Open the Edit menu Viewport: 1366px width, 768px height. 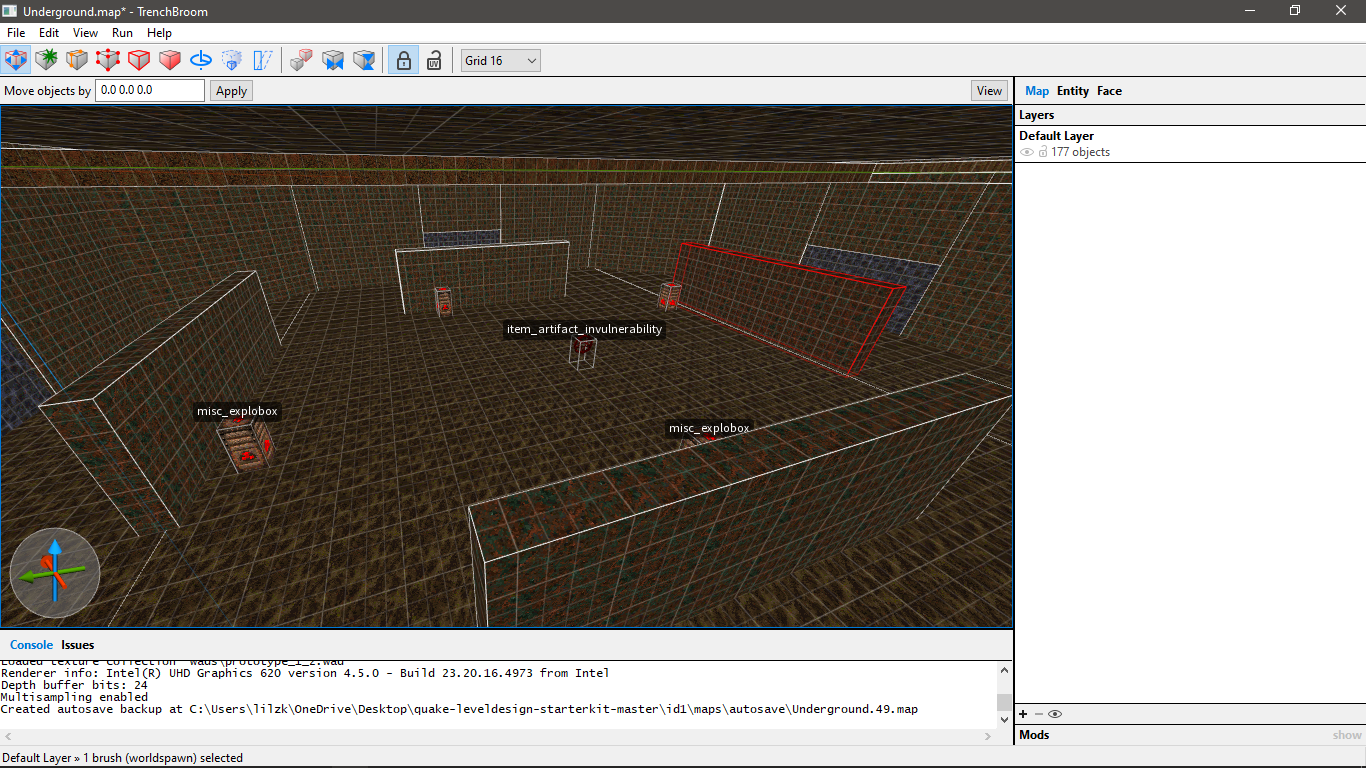point(49,33)
